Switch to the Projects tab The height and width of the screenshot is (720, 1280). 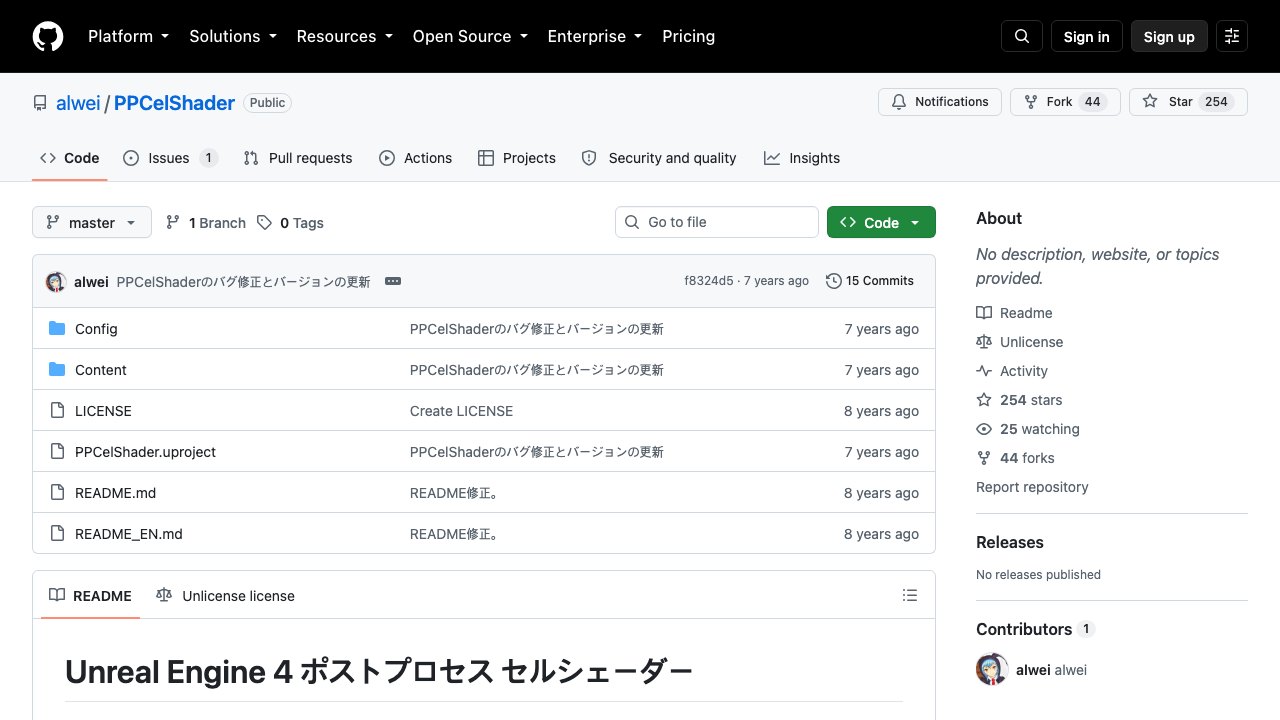click(x=517, y=158)
